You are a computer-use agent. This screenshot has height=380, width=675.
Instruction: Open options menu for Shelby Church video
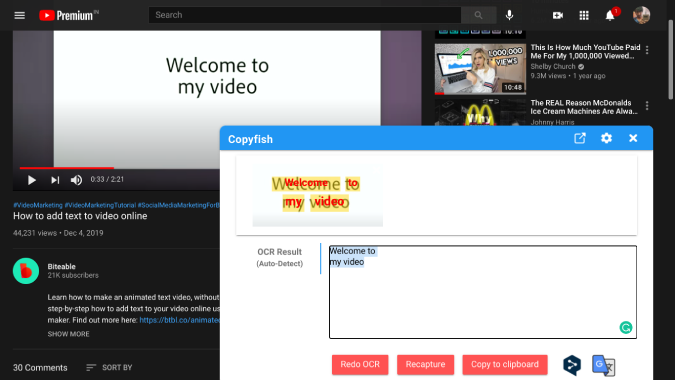point(647,50)
